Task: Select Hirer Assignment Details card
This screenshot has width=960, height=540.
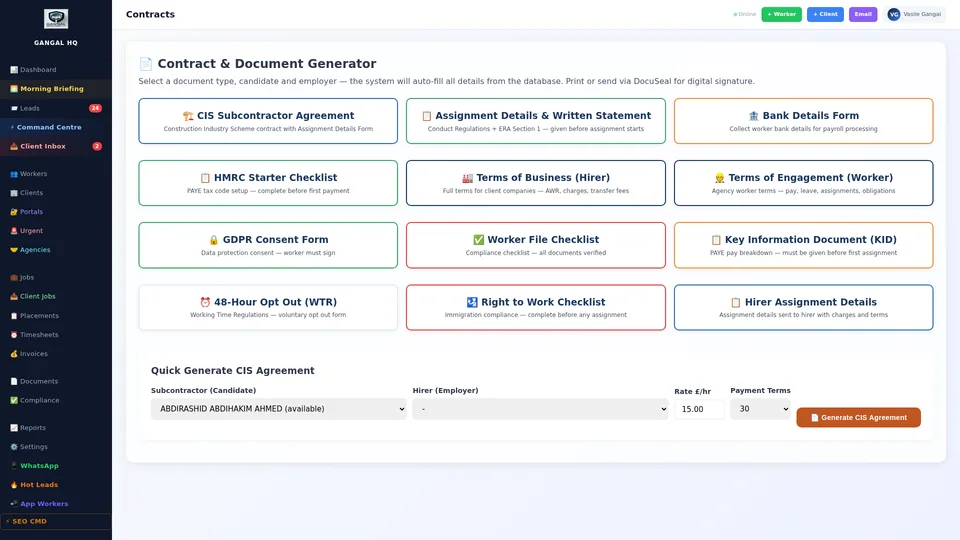Action: point(803,307)
